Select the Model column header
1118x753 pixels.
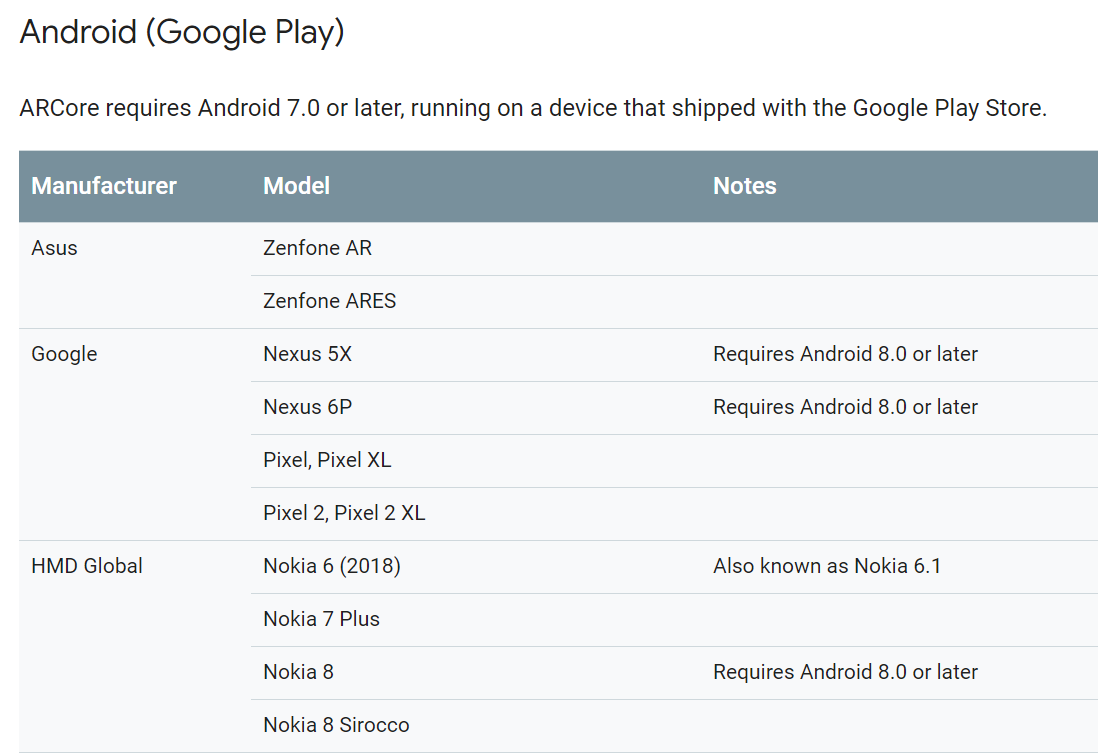[296, 186]
